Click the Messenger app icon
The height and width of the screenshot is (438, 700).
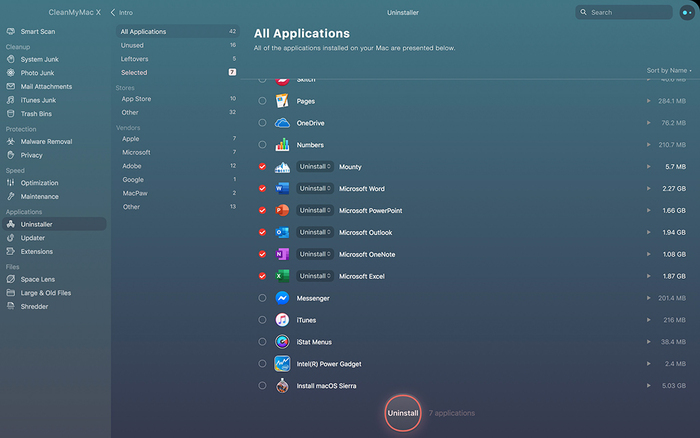[x=282, y=298]
